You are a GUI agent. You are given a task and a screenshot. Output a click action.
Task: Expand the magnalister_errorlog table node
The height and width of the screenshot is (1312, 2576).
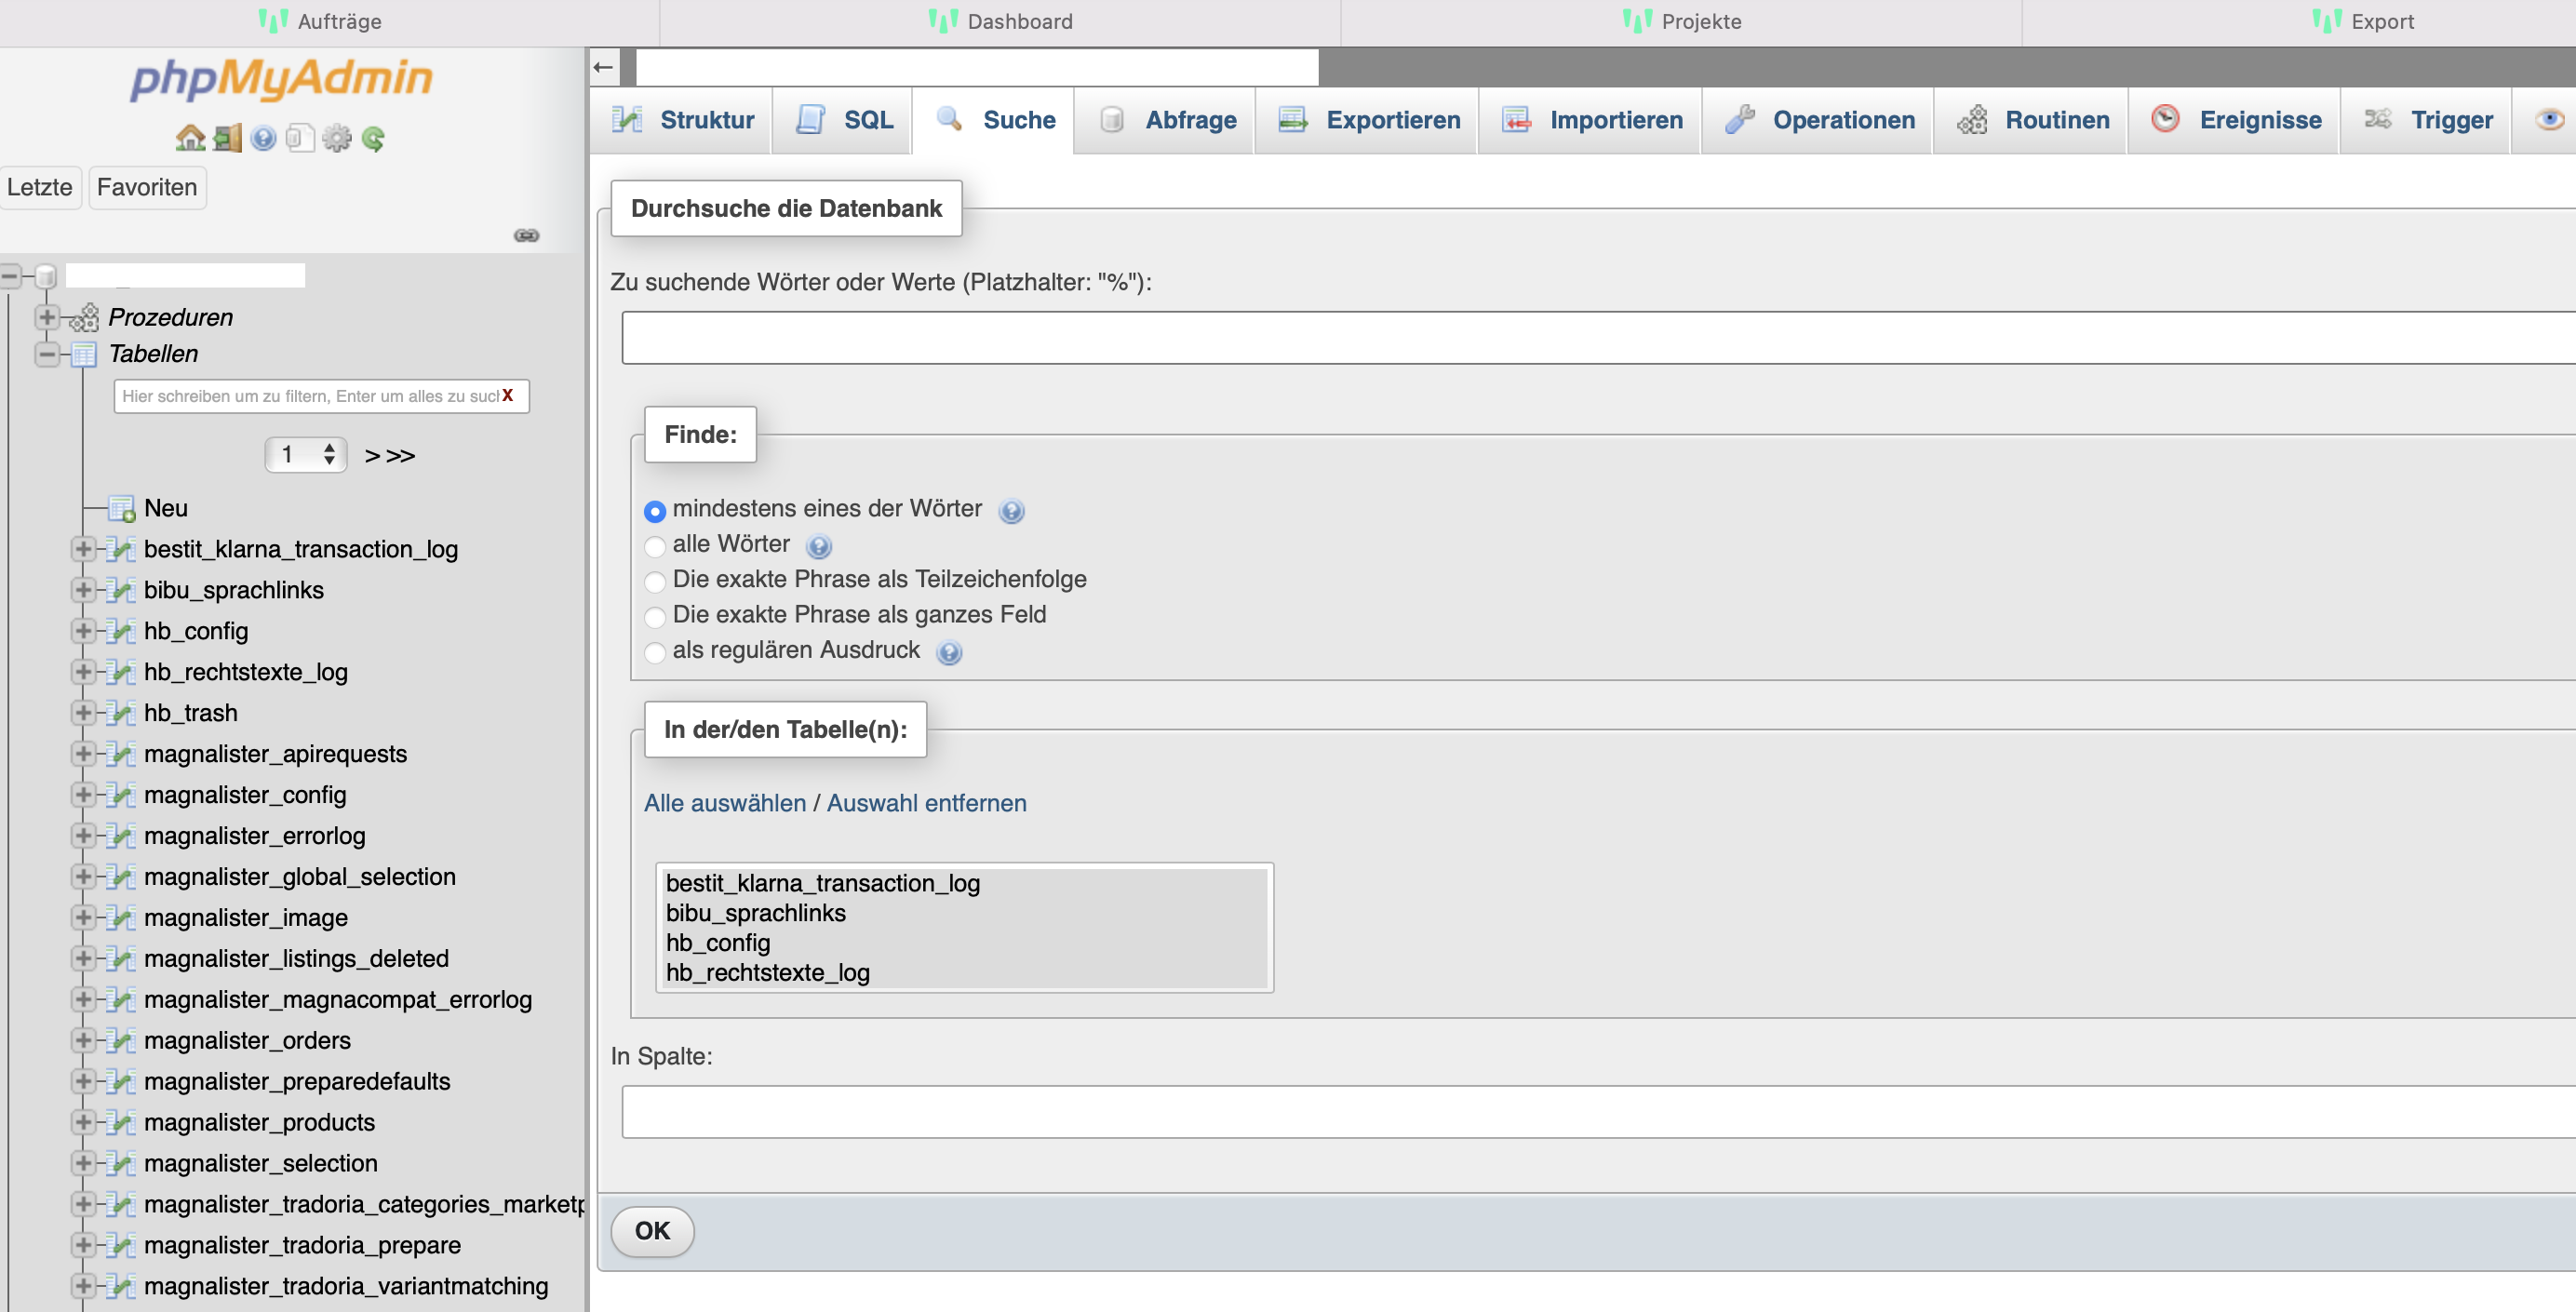coord(83,836)
